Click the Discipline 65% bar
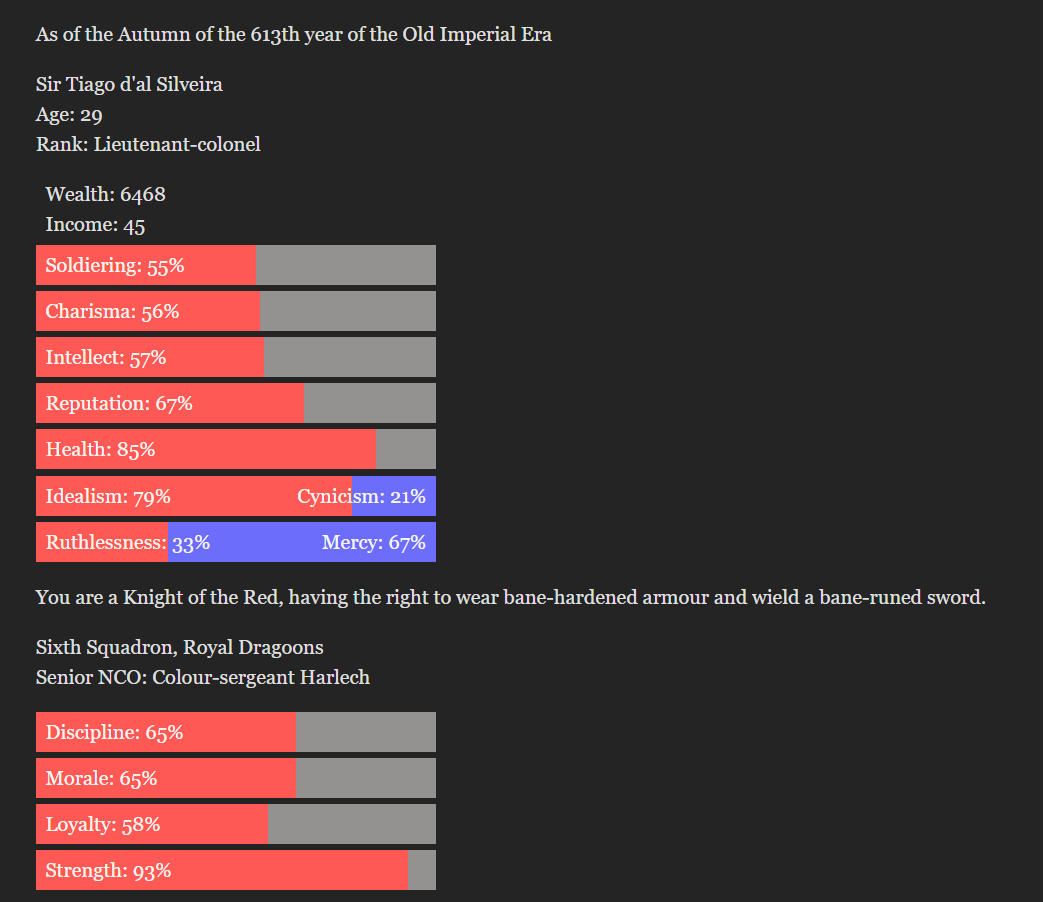 (x=235, y=733)
